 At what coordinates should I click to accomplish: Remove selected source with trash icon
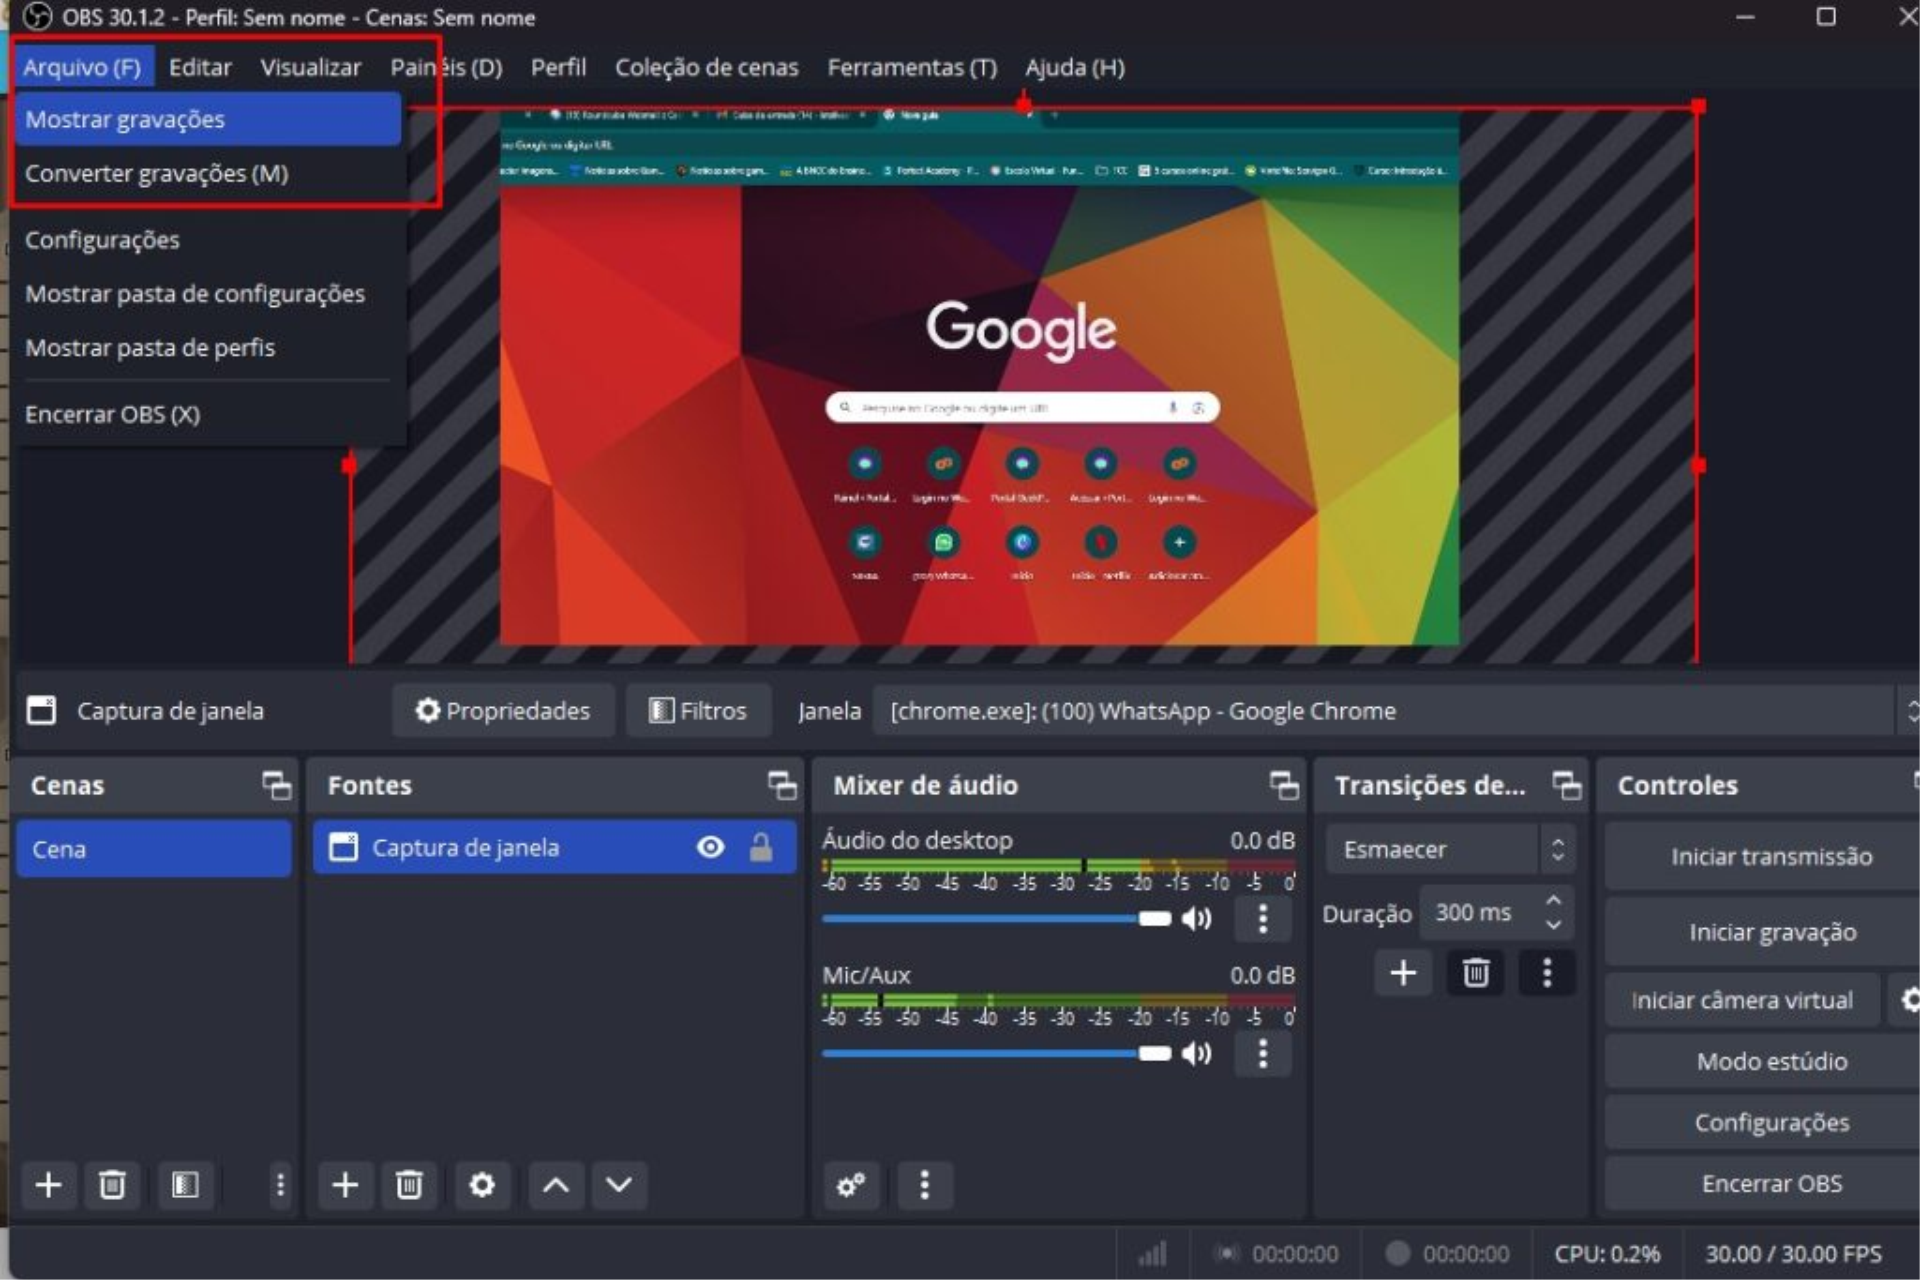click(x=409, y=1185)
